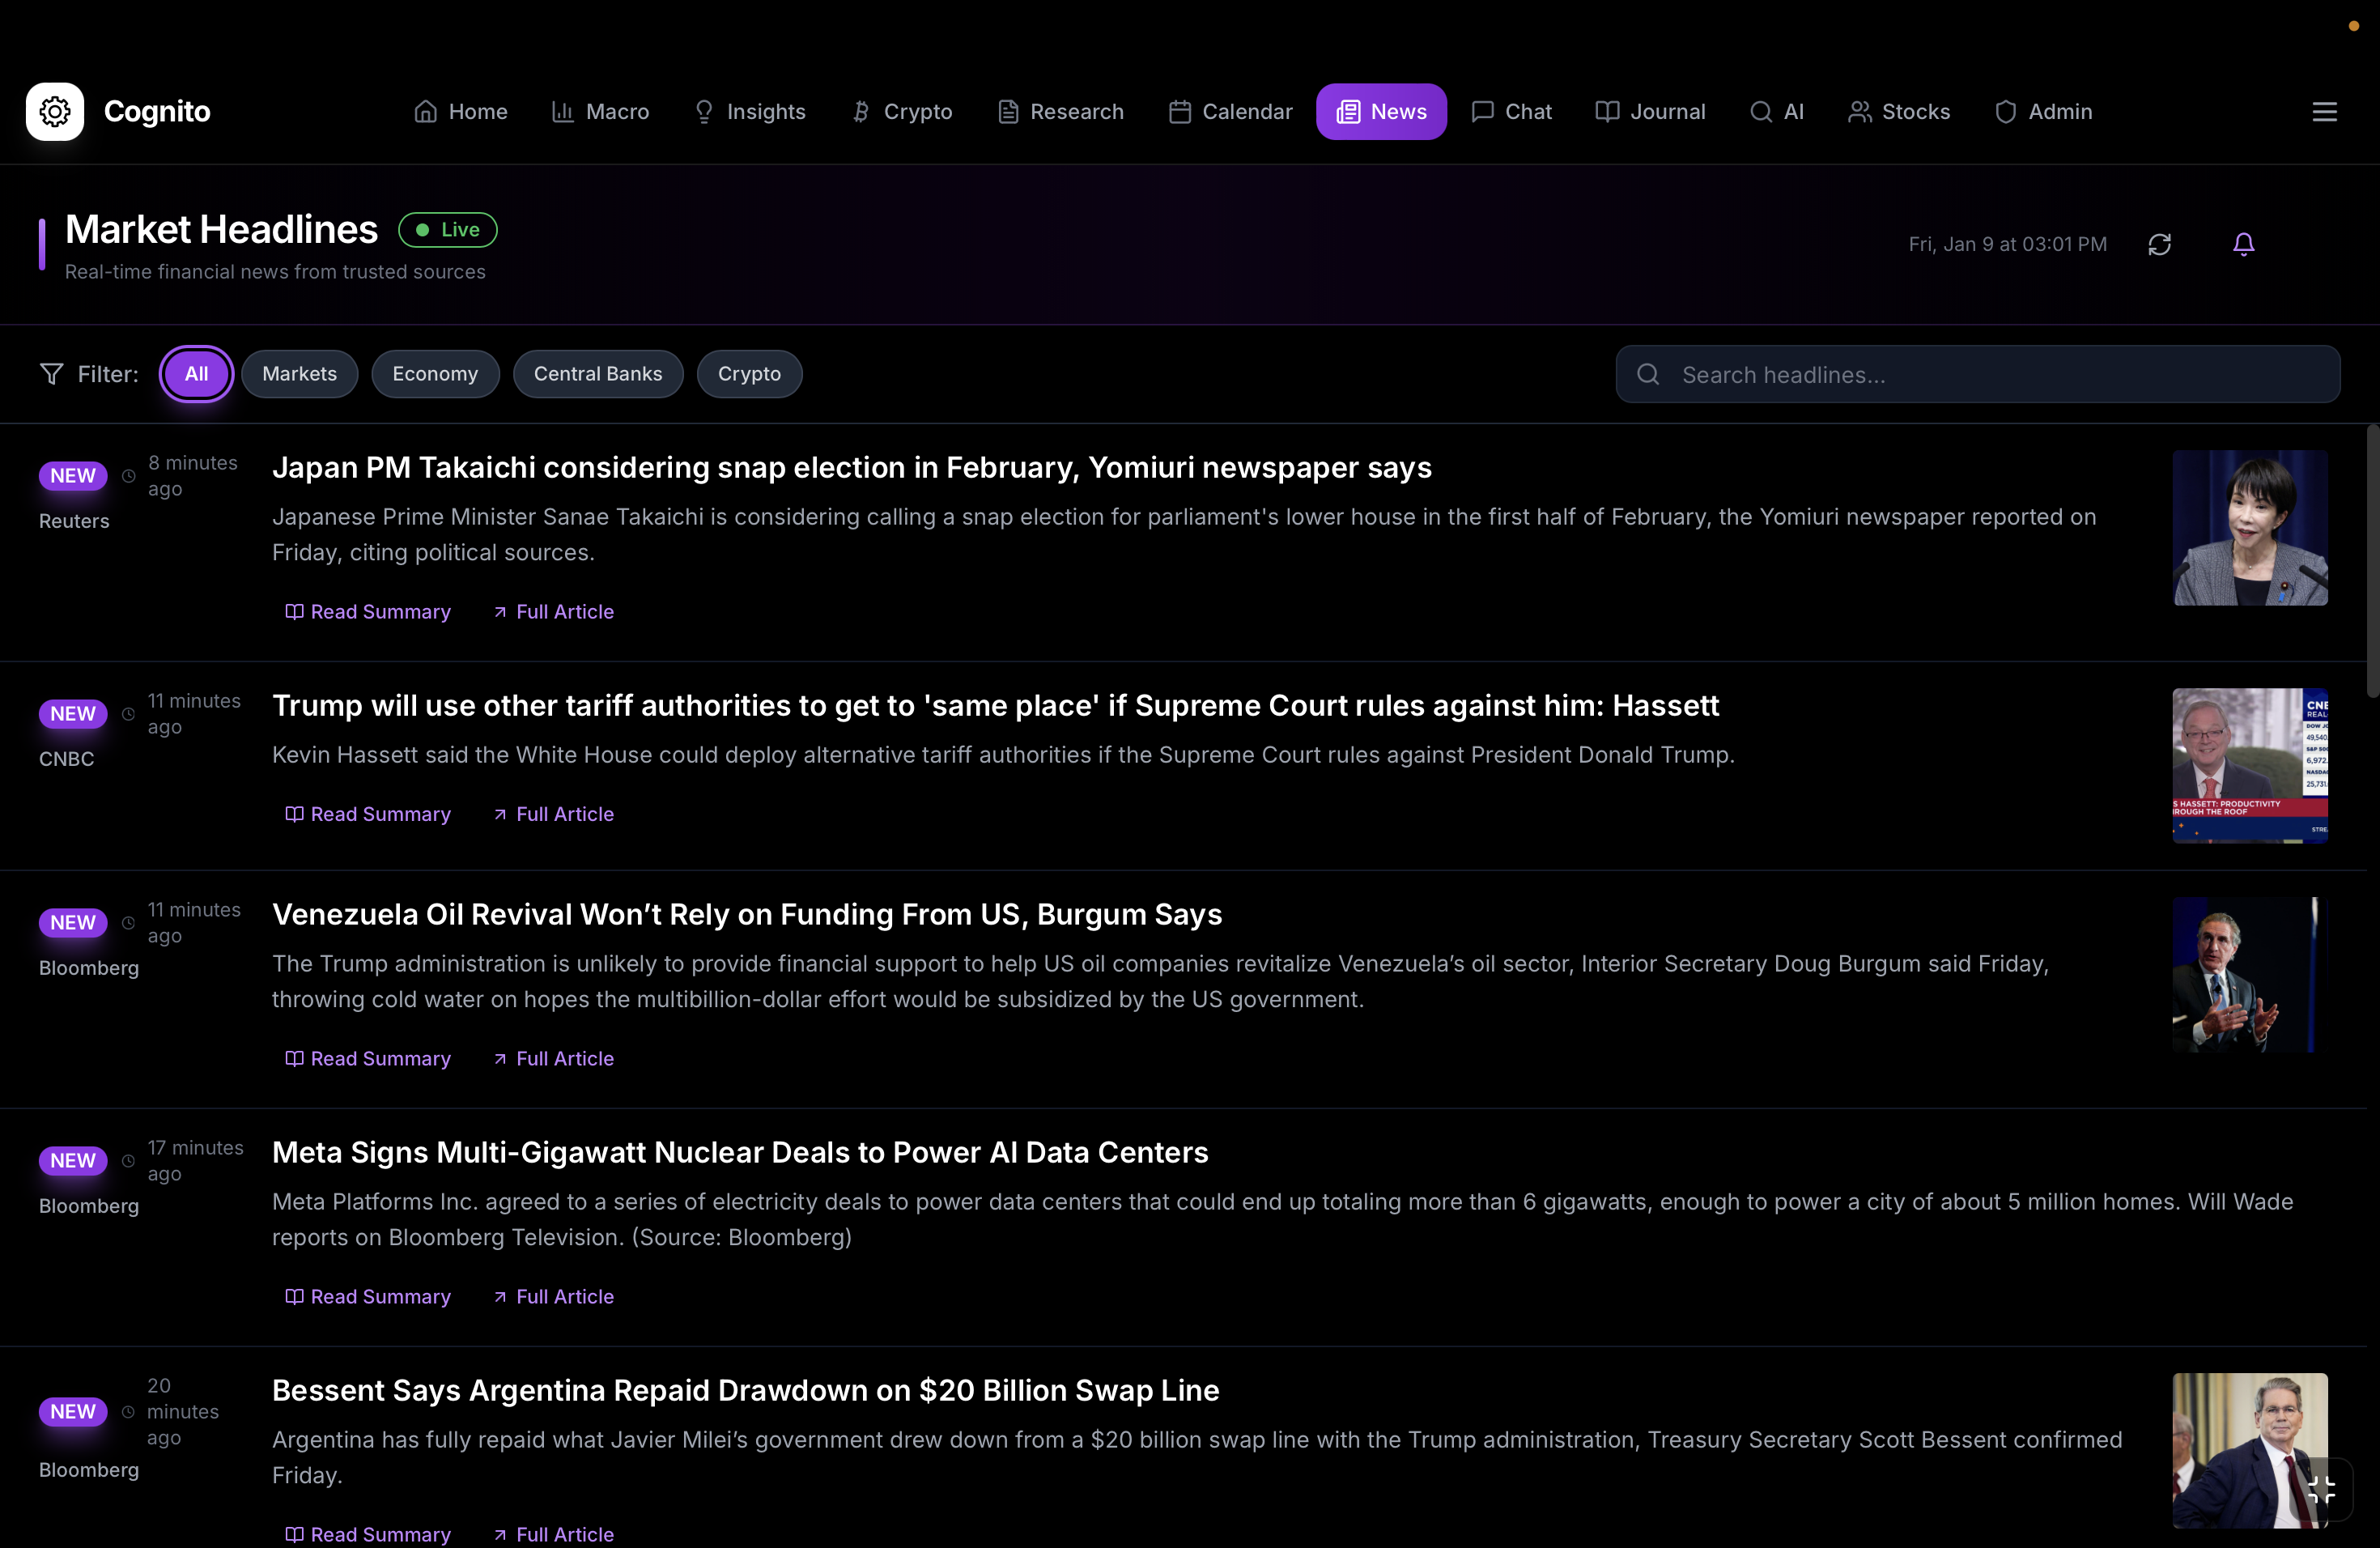Click the page scrollbar on the right edge
2380x1548 pixels.
(x=2371, y=560)
